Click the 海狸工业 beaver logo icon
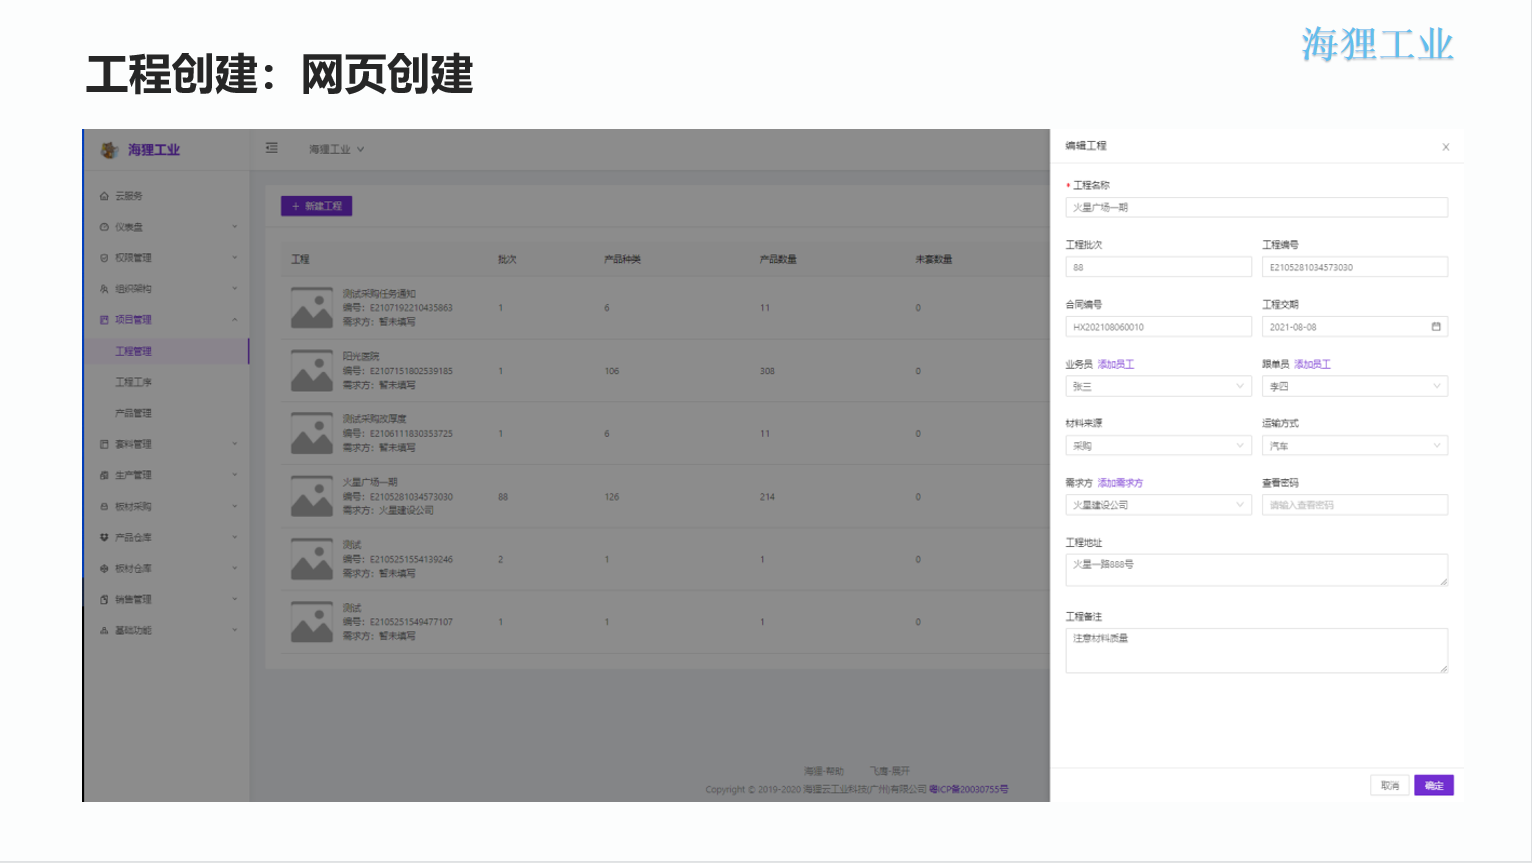Screen dimensions: 1532x863 point(109,150)
